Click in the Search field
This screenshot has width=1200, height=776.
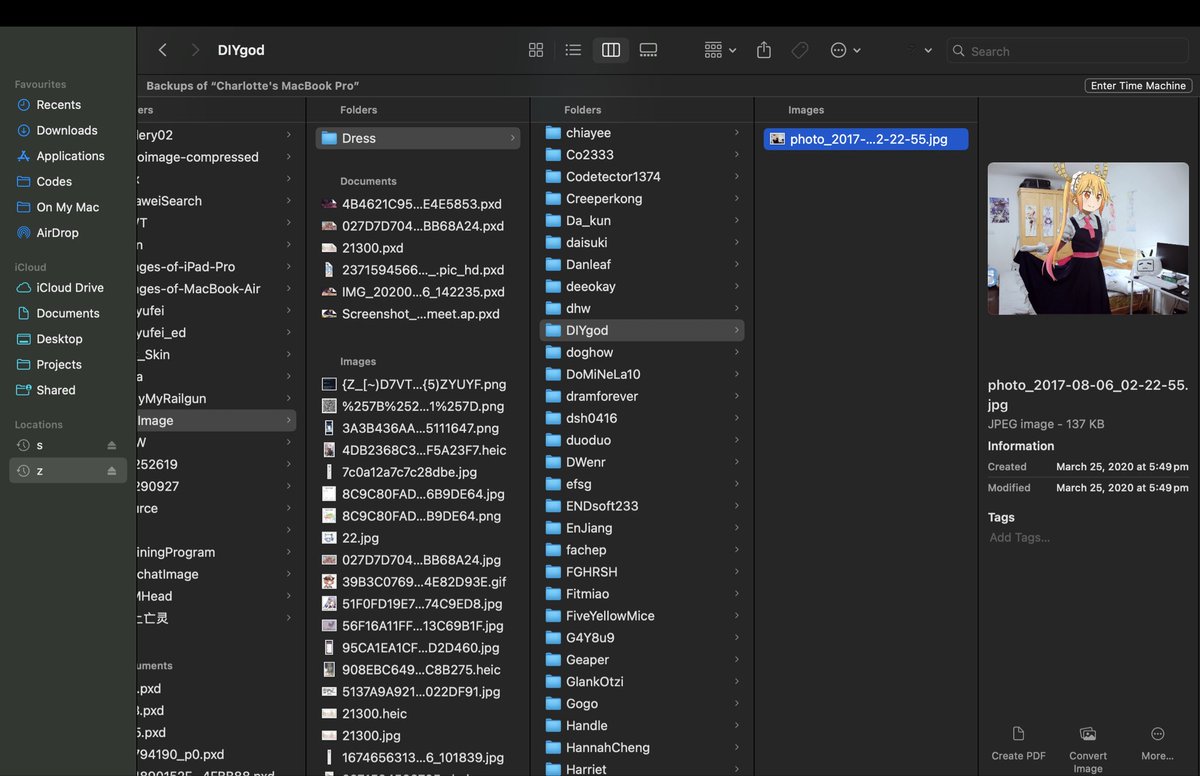1069,51
